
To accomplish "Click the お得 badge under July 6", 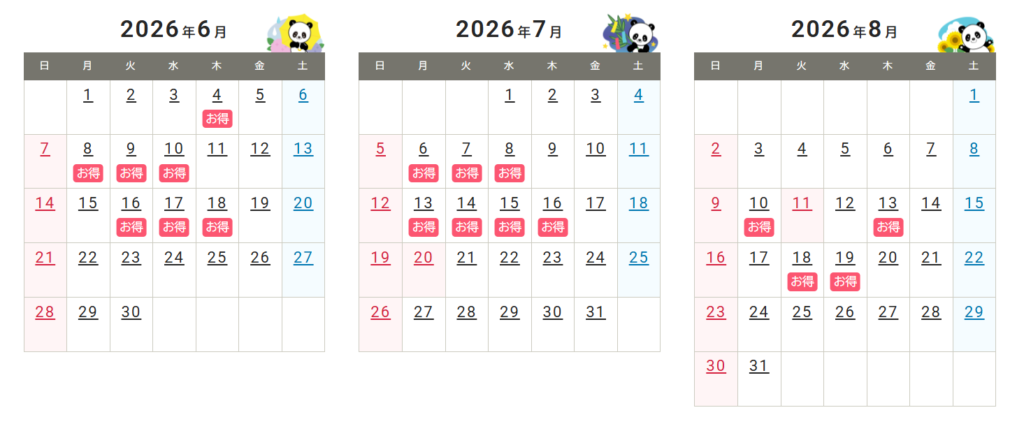I will click(423, 173).
